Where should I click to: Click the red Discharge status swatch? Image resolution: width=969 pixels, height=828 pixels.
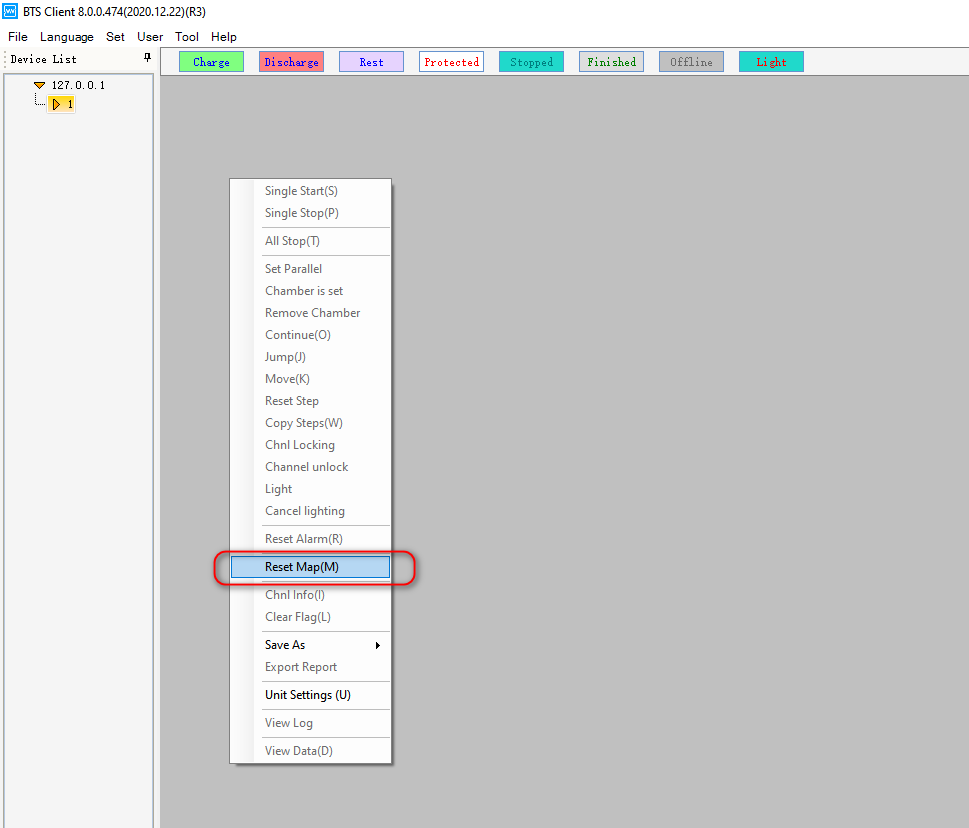tap(291, 62)
